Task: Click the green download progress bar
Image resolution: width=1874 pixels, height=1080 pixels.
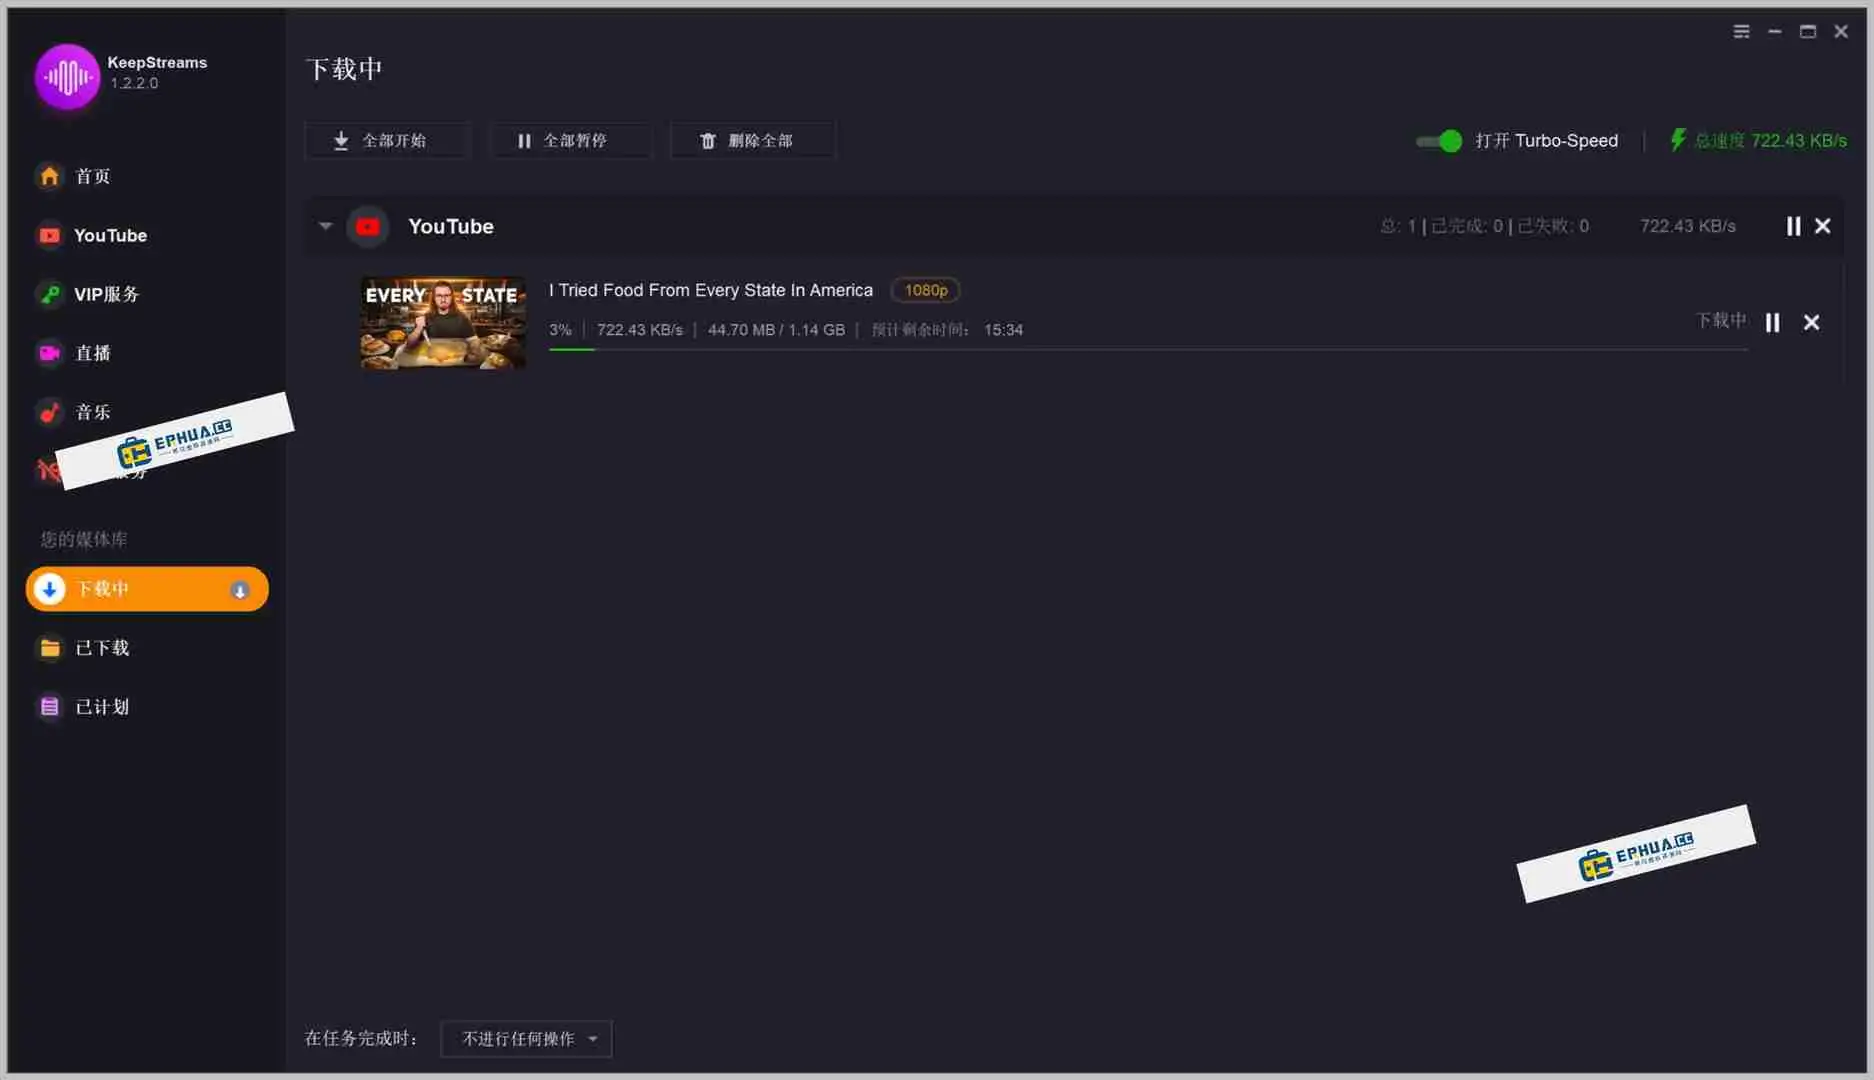Action: pos(570,351)
